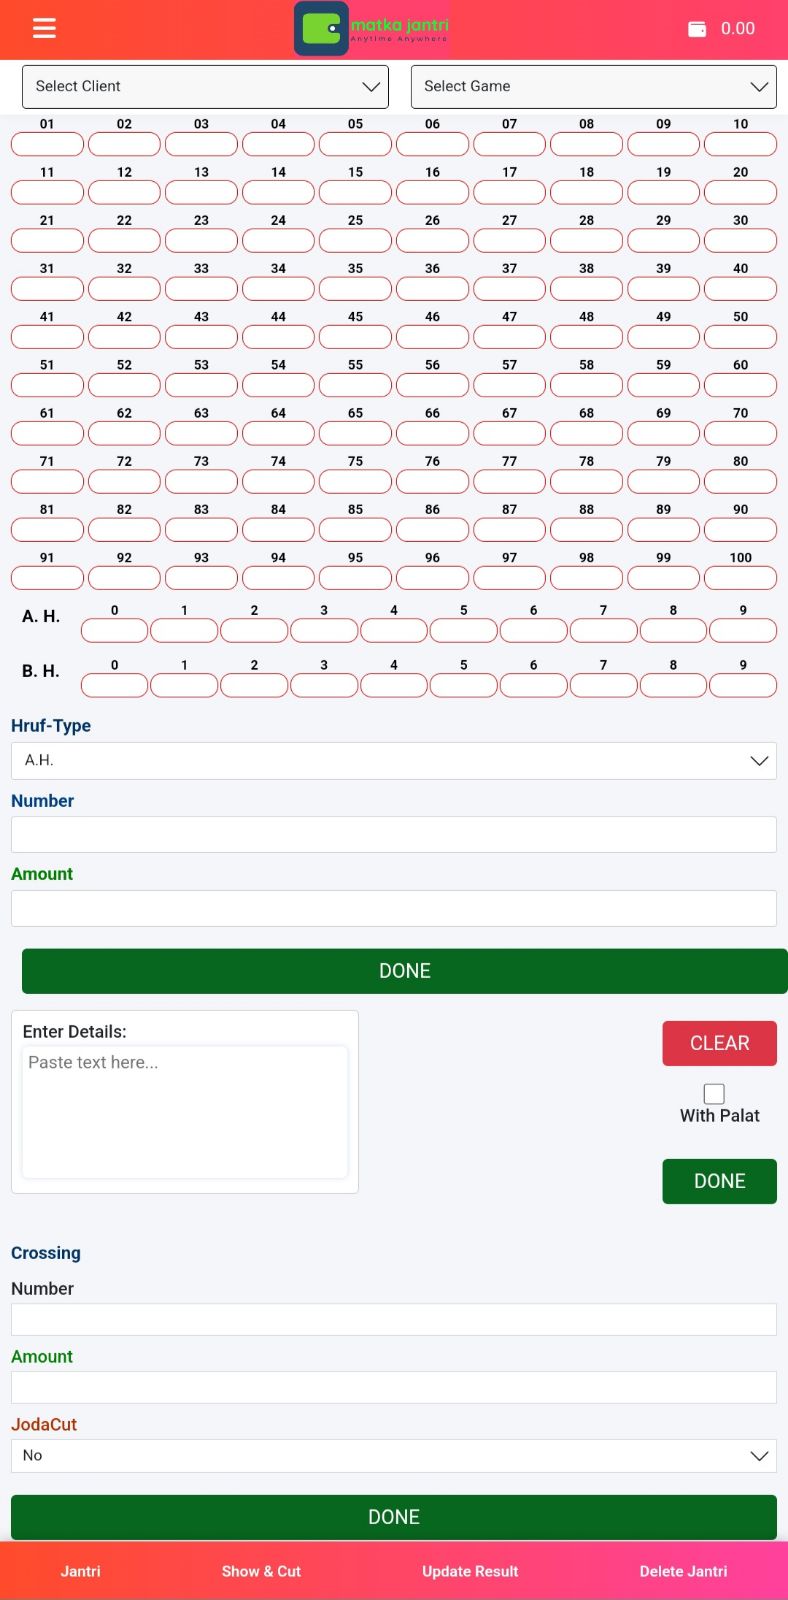Switch to the Jantri tab
This screenshot has width=788, height=1600.
(x=80, y=1571)
